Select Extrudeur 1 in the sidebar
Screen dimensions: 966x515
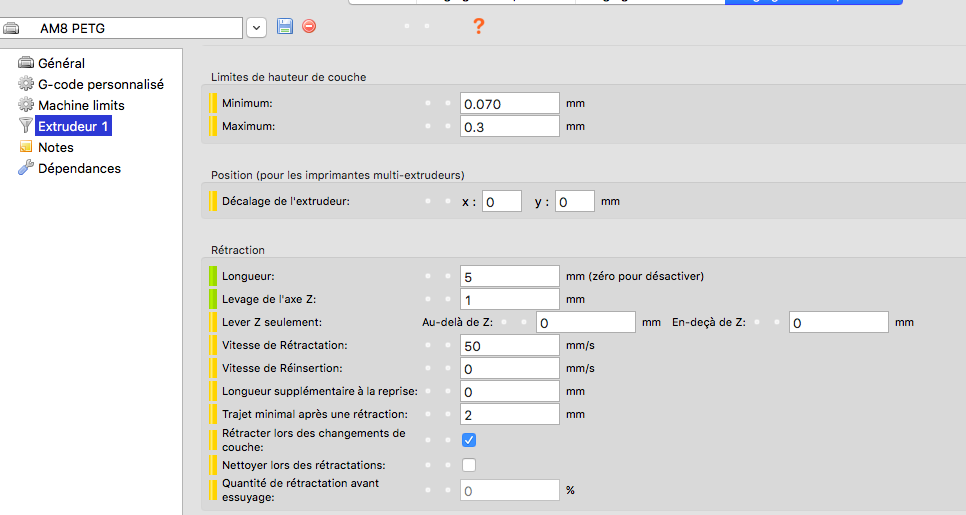73,126
